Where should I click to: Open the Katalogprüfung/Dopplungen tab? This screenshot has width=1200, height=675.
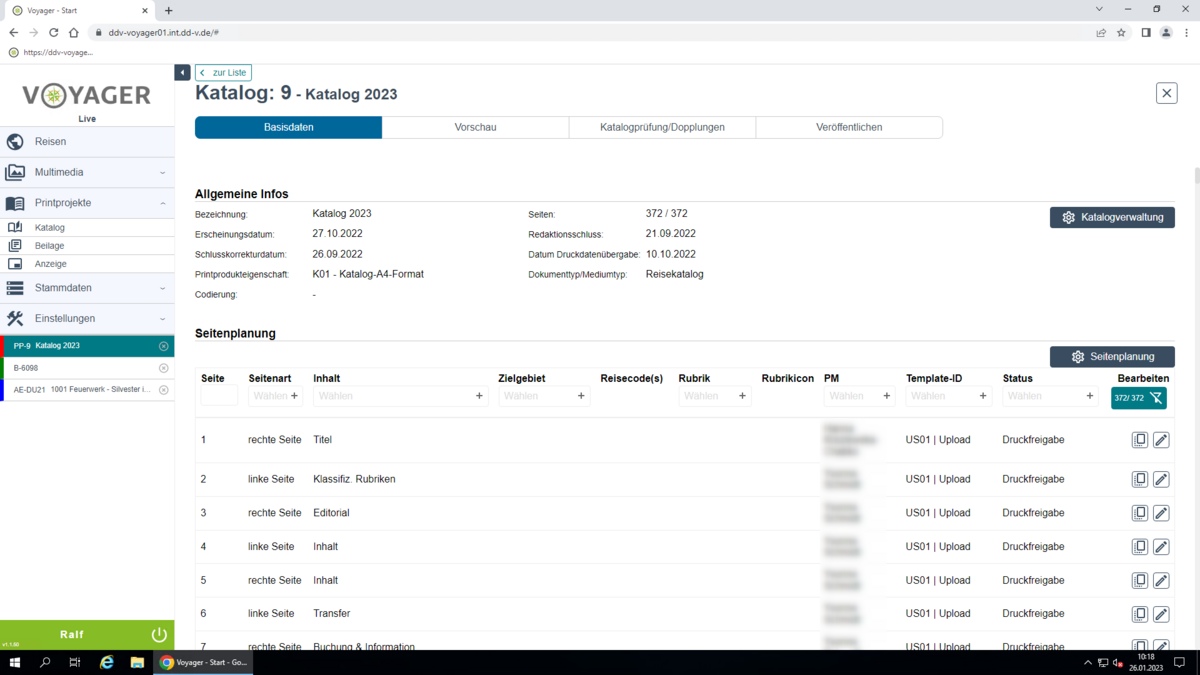click(662, 127)
